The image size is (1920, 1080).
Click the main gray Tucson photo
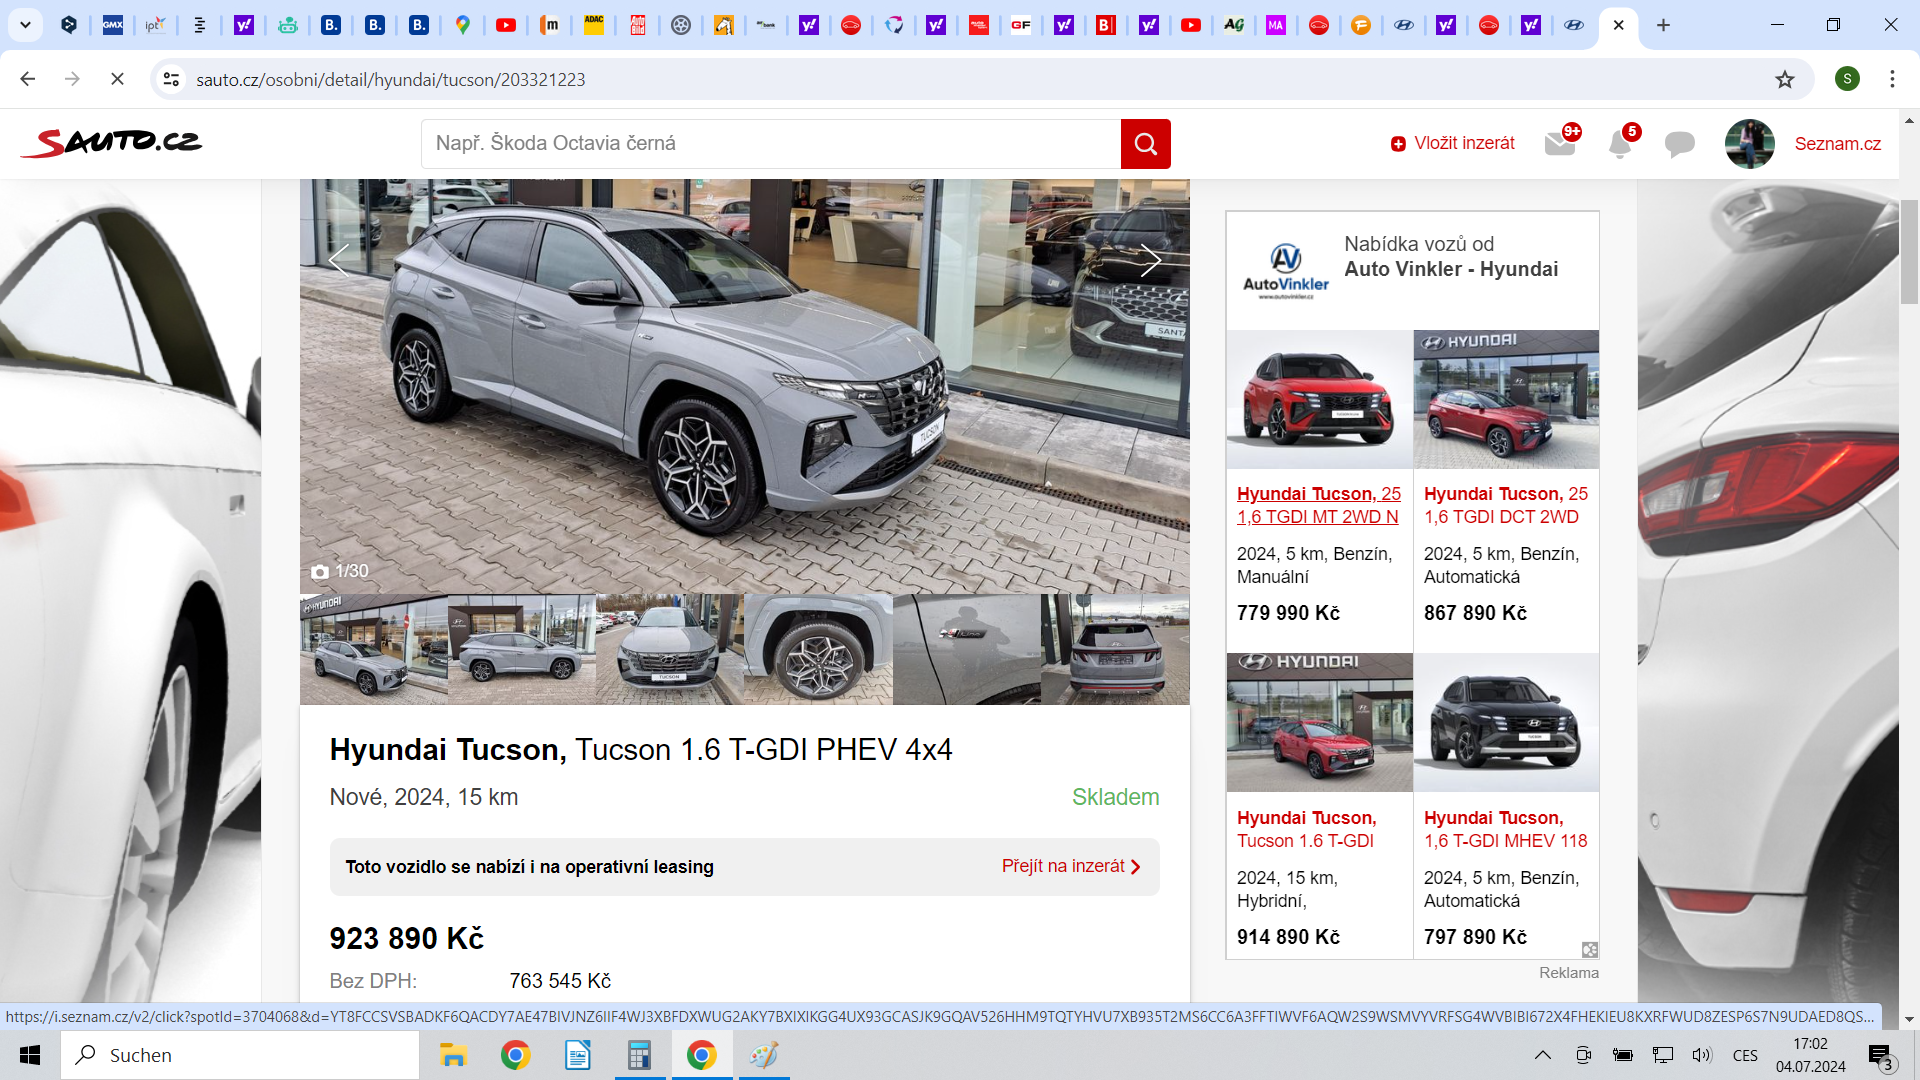tap(745, 387)
